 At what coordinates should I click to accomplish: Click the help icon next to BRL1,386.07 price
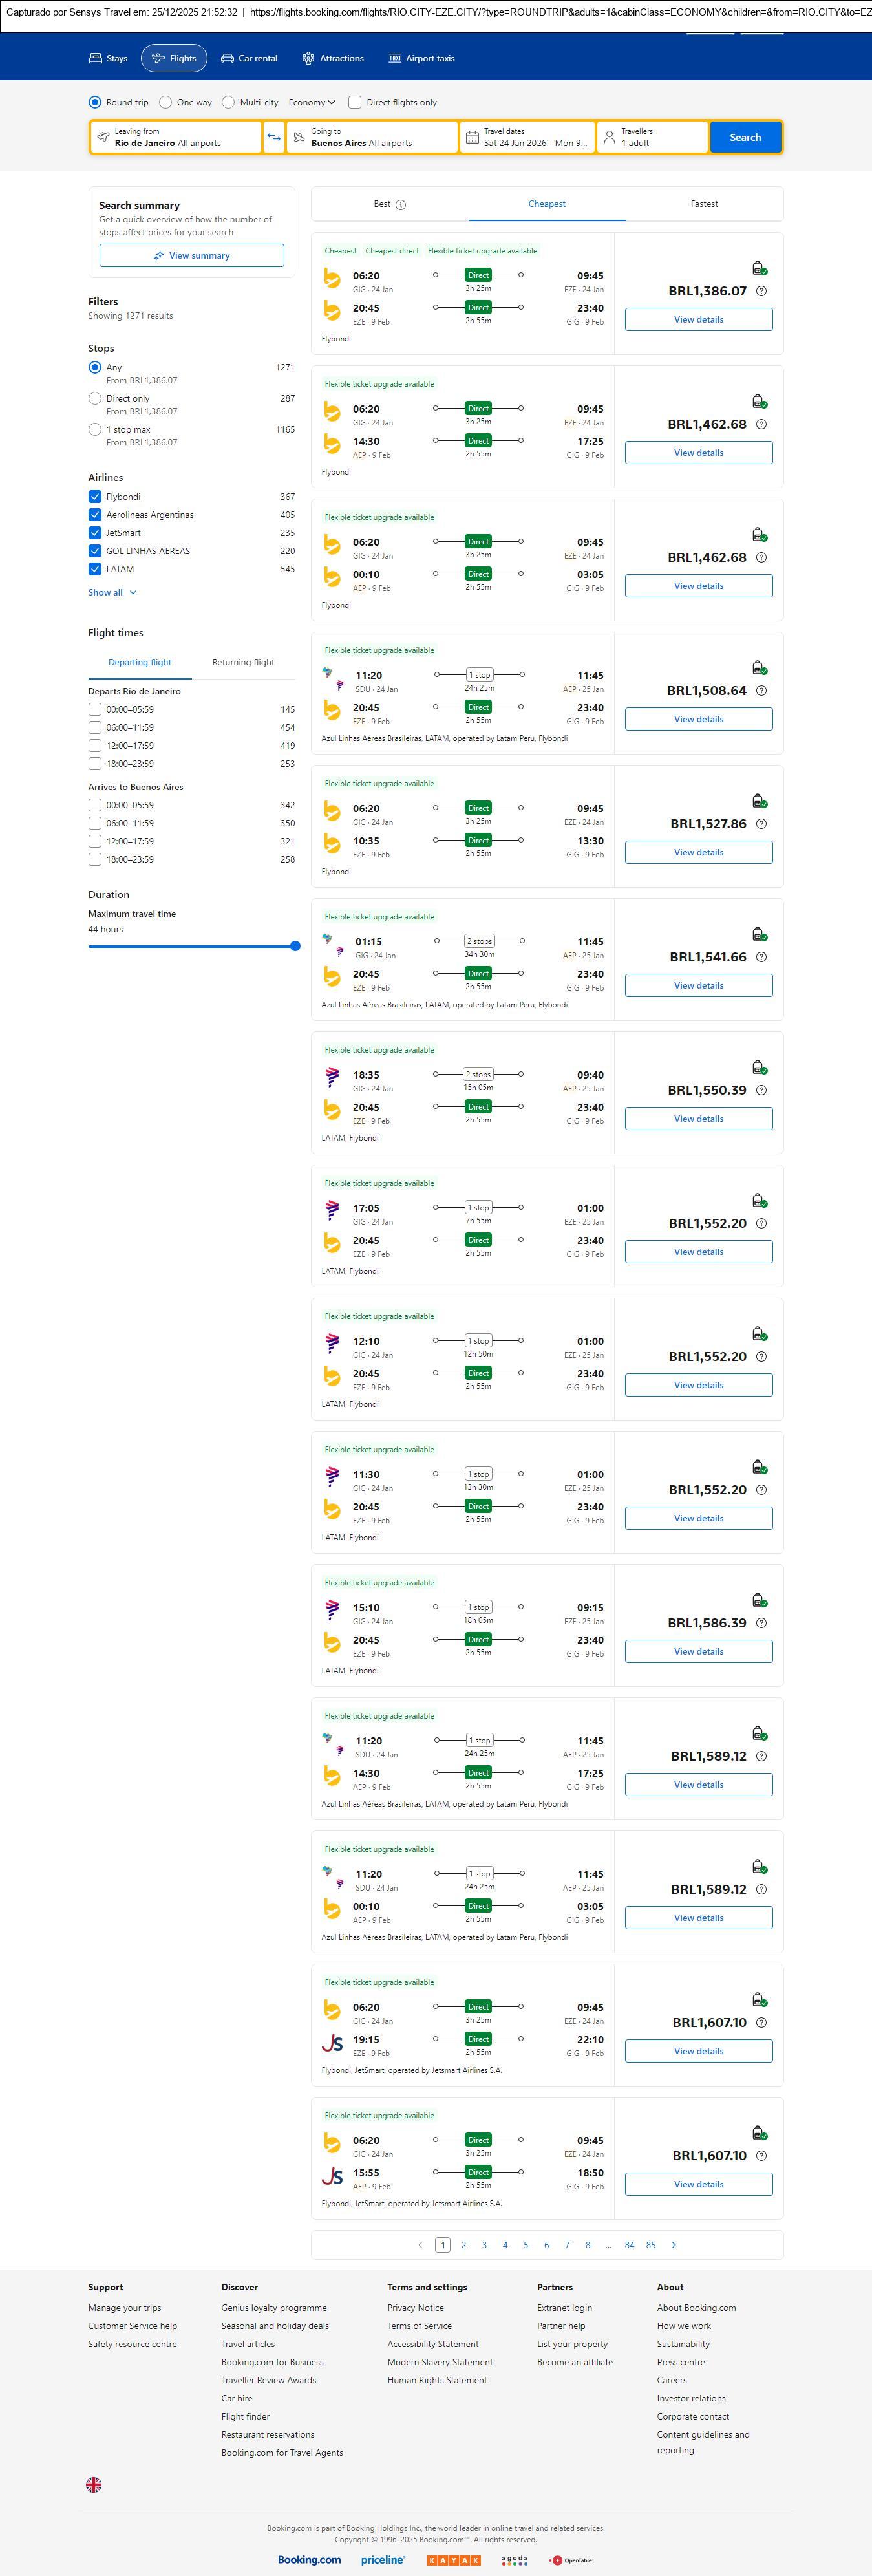761,291
